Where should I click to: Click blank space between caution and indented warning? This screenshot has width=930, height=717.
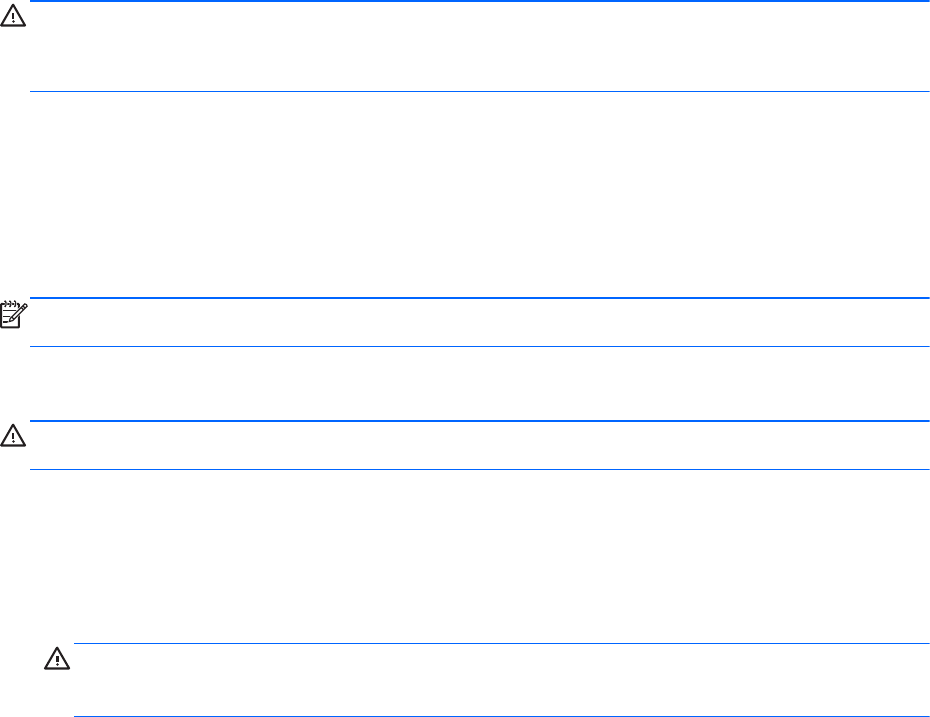coord(478,557)
